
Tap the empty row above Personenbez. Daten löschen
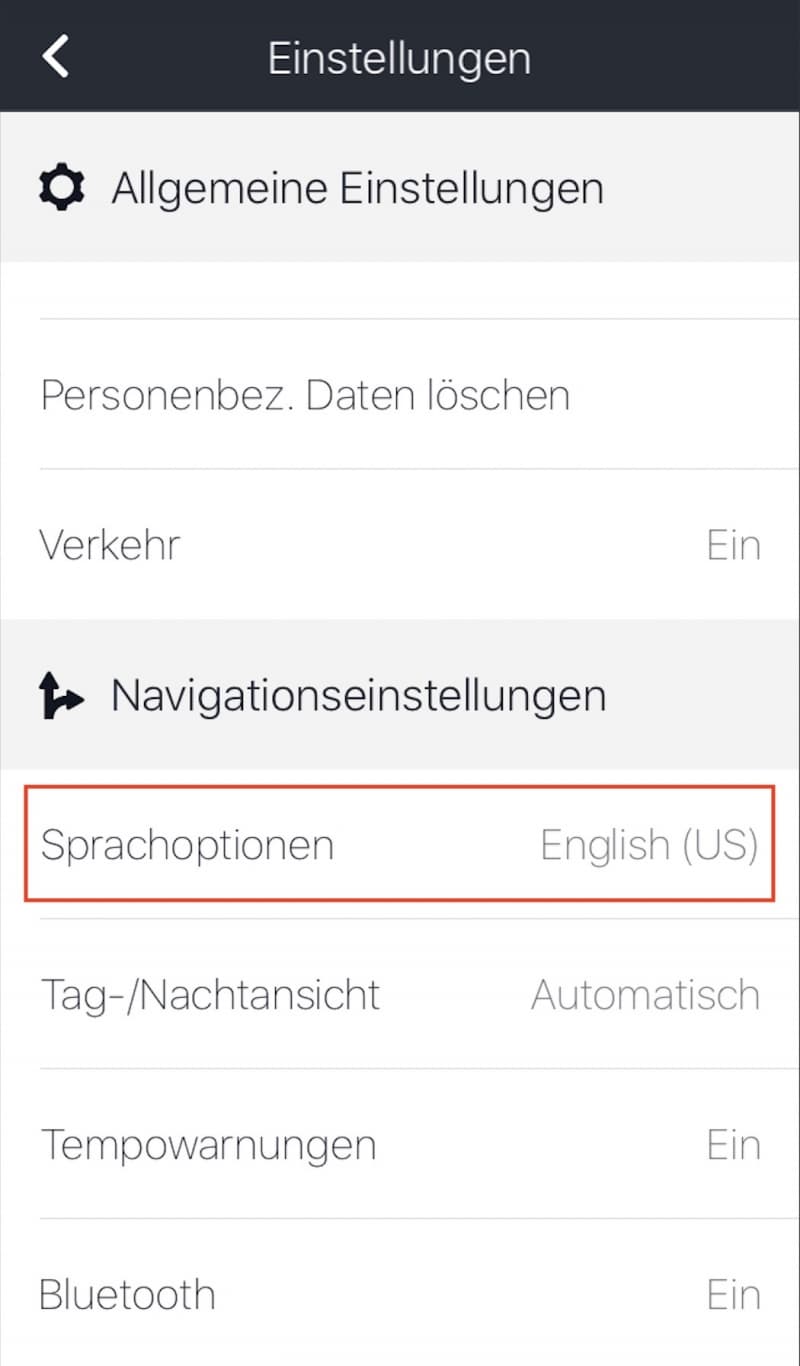[400, 291]
